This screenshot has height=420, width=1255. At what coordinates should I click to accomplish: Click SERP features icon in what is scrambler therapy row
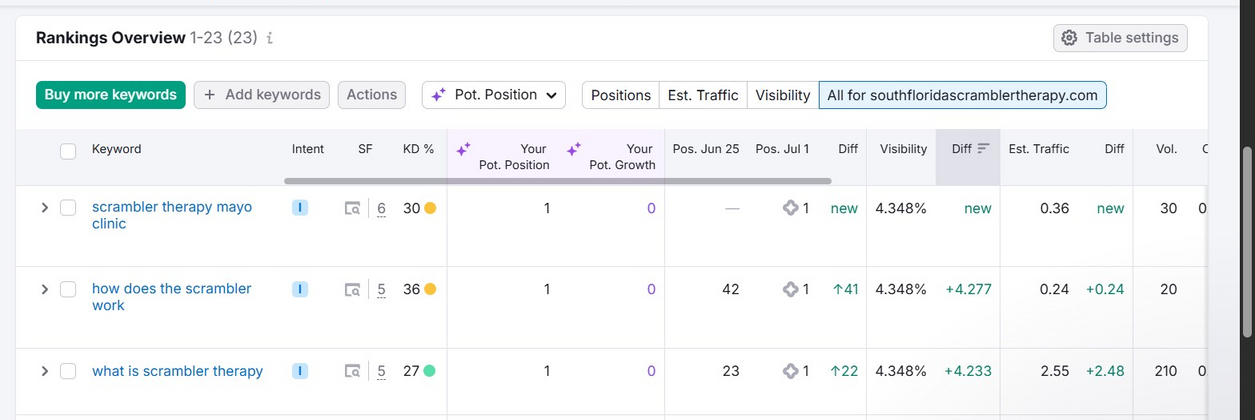coord(352,371)
